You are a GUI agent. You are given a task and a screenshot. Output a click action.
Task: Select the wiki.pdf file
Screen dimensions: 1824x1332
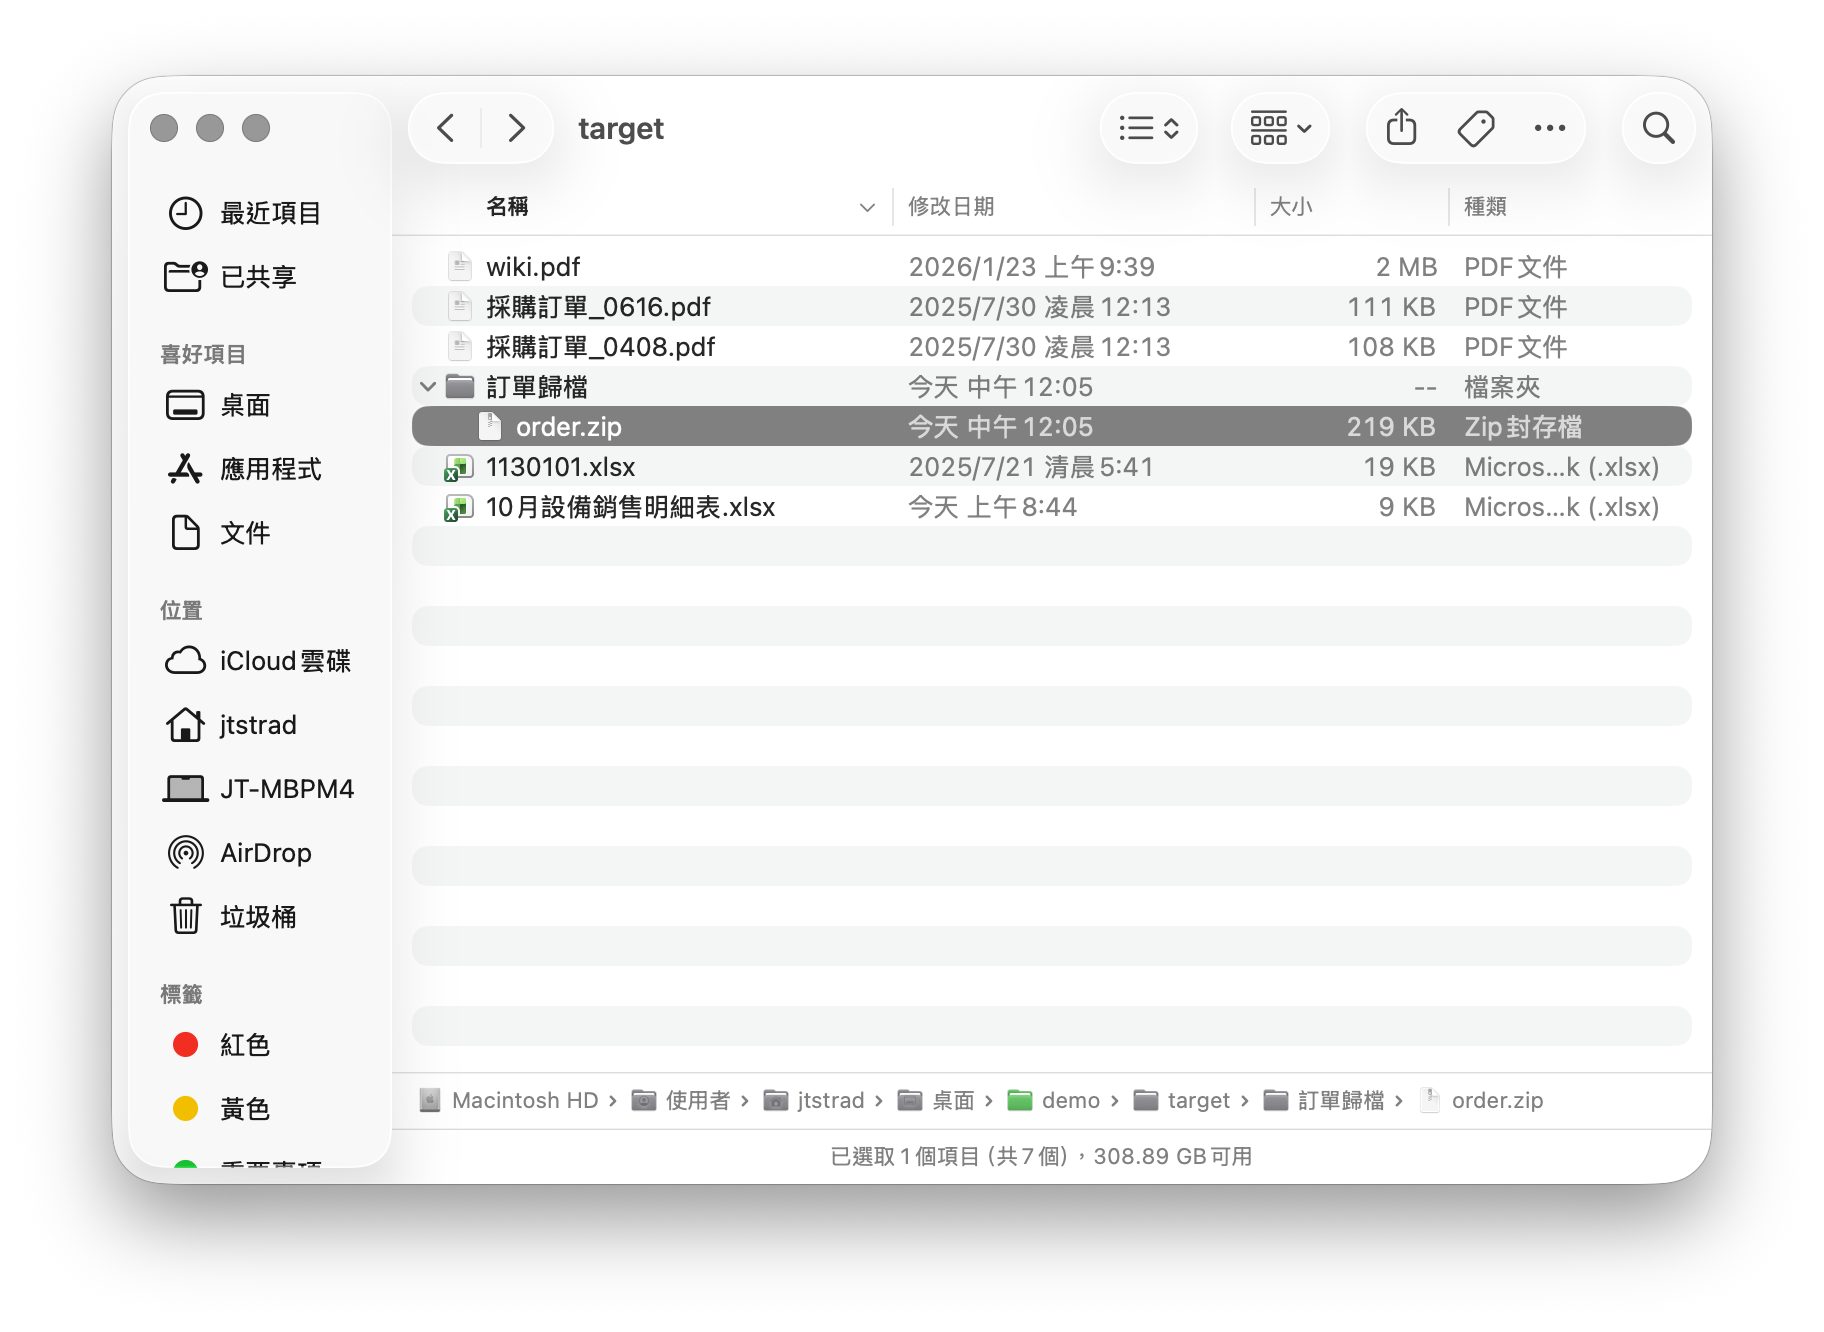tap(533, 267)
